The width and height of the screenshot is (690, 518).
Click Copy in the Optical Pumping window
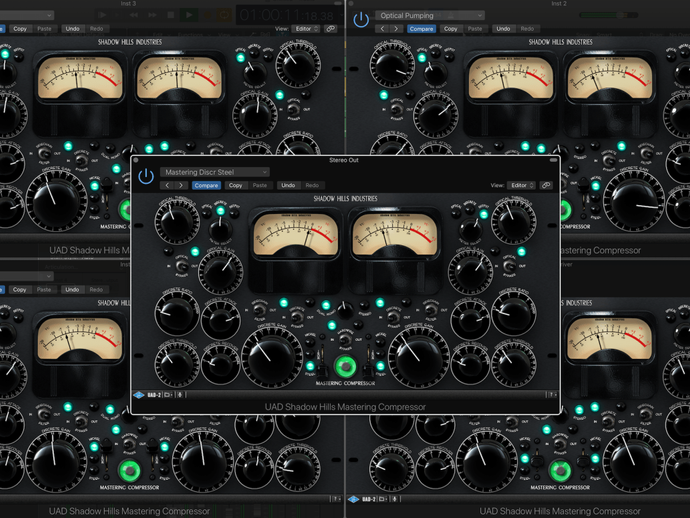pyautogui.click(x=451, y=29)
